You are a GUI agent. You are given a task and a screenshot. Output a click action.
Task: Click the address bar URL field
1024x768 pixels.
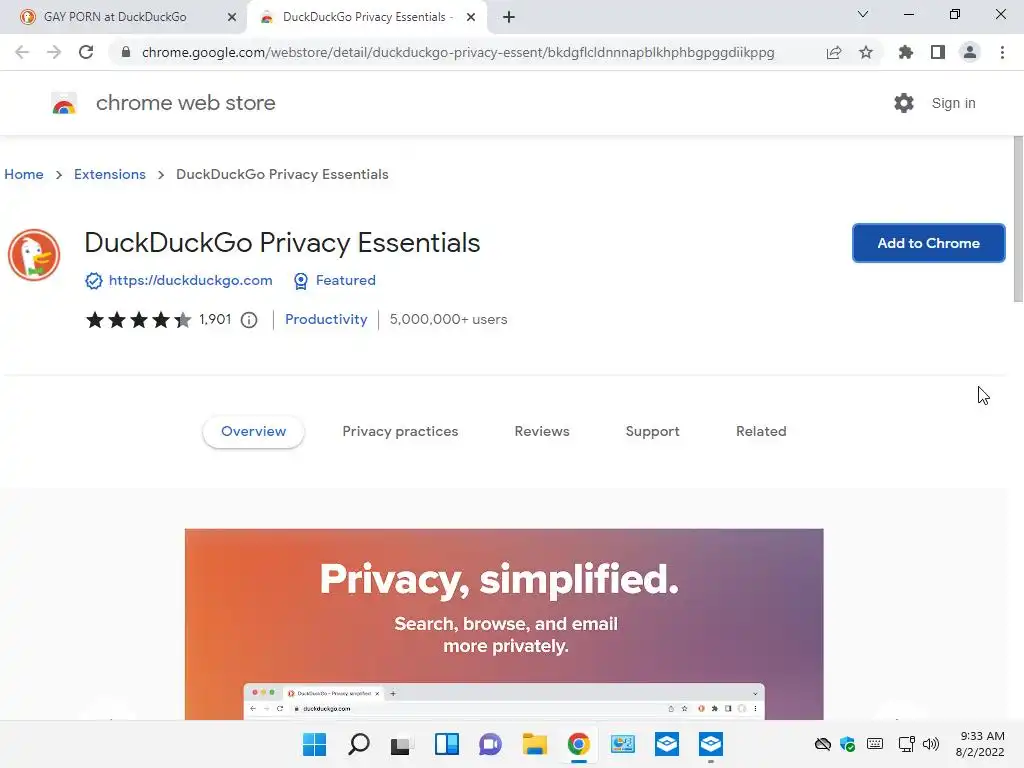tap(458, 52)
